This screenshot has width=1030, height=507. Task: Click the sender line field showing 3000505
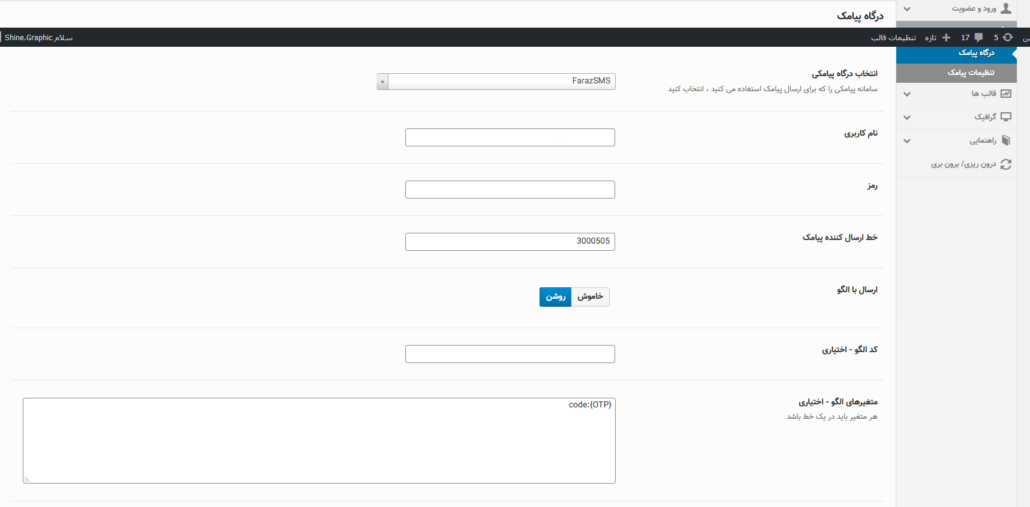pyautogui.click(x=510, y=242)
